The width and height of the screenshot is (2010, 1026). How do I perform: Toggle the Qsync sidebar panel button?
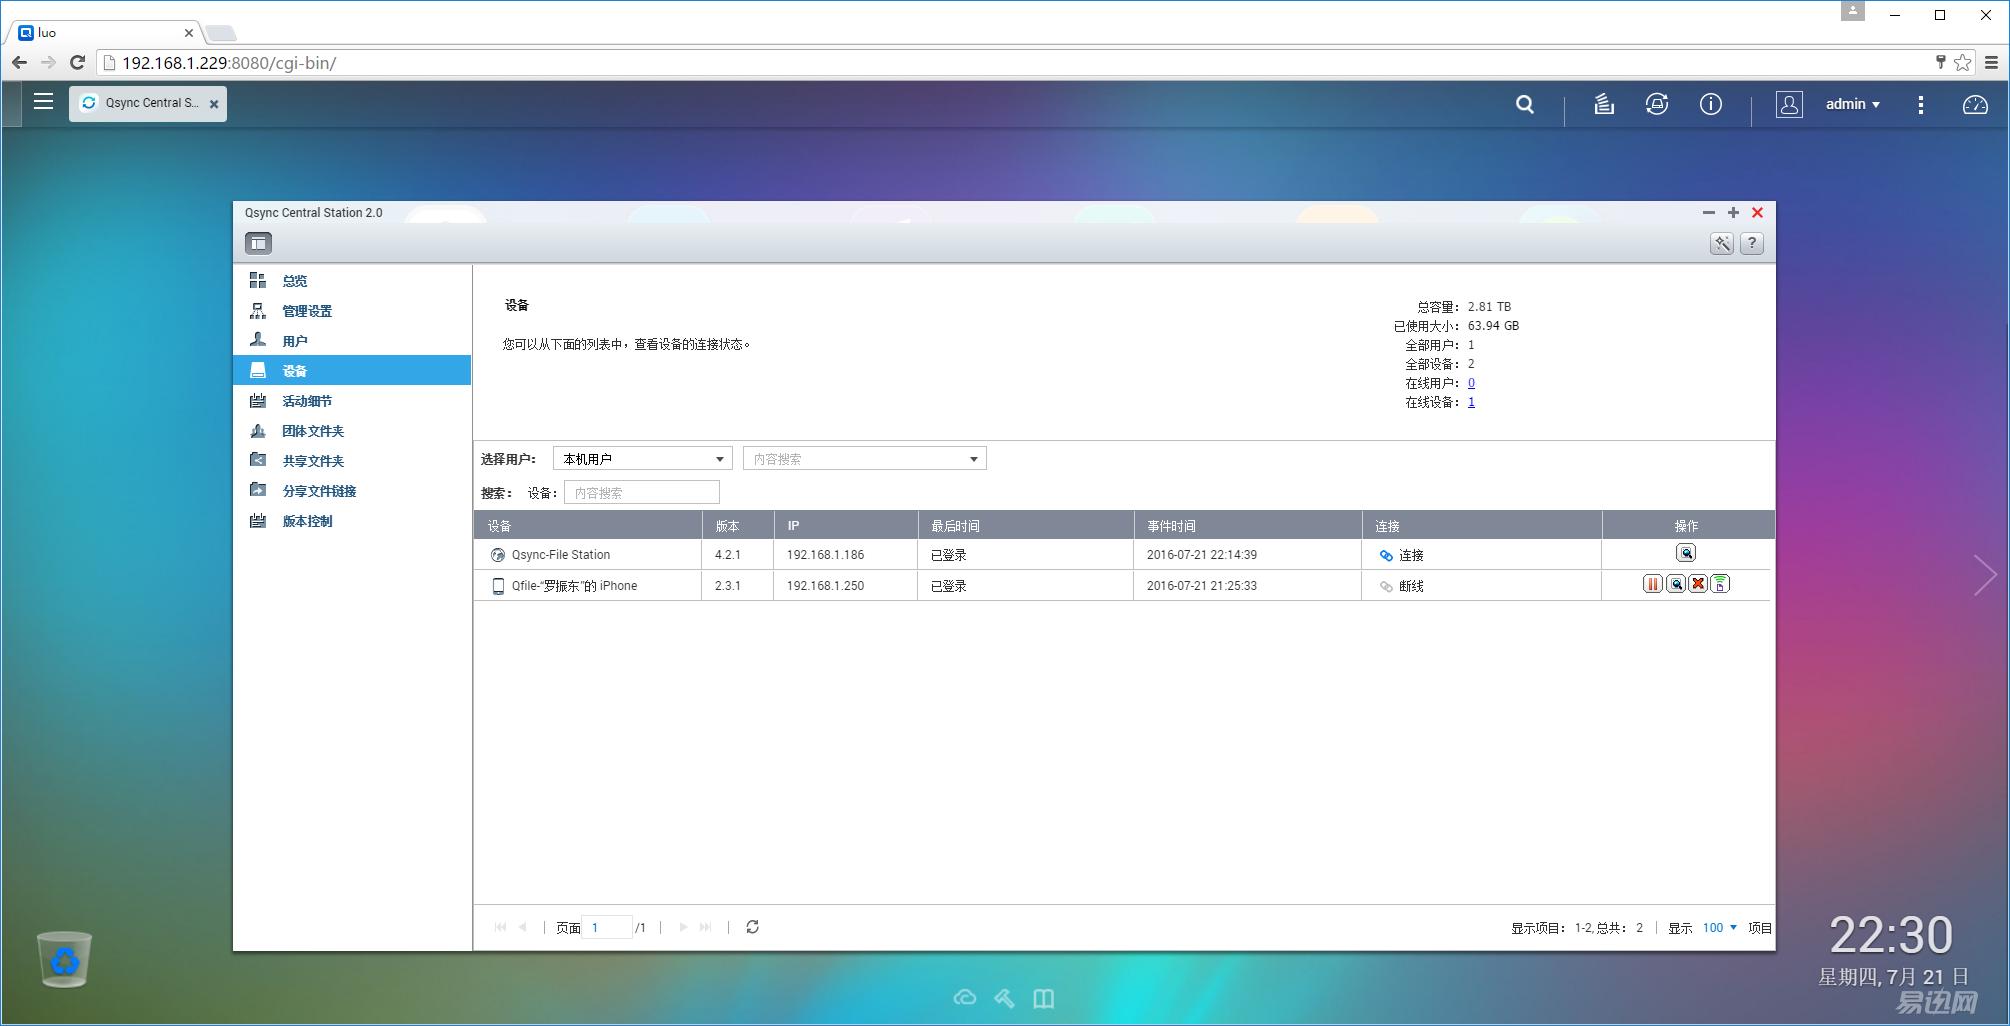pos(258,243)
